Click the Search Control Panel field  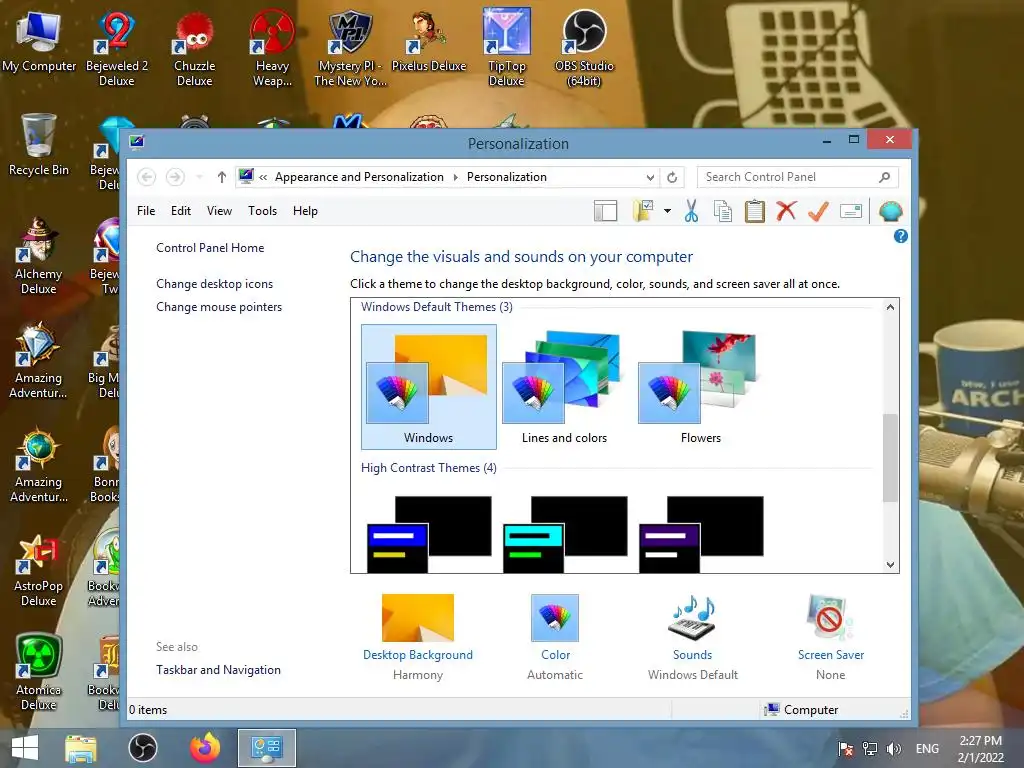797,177
